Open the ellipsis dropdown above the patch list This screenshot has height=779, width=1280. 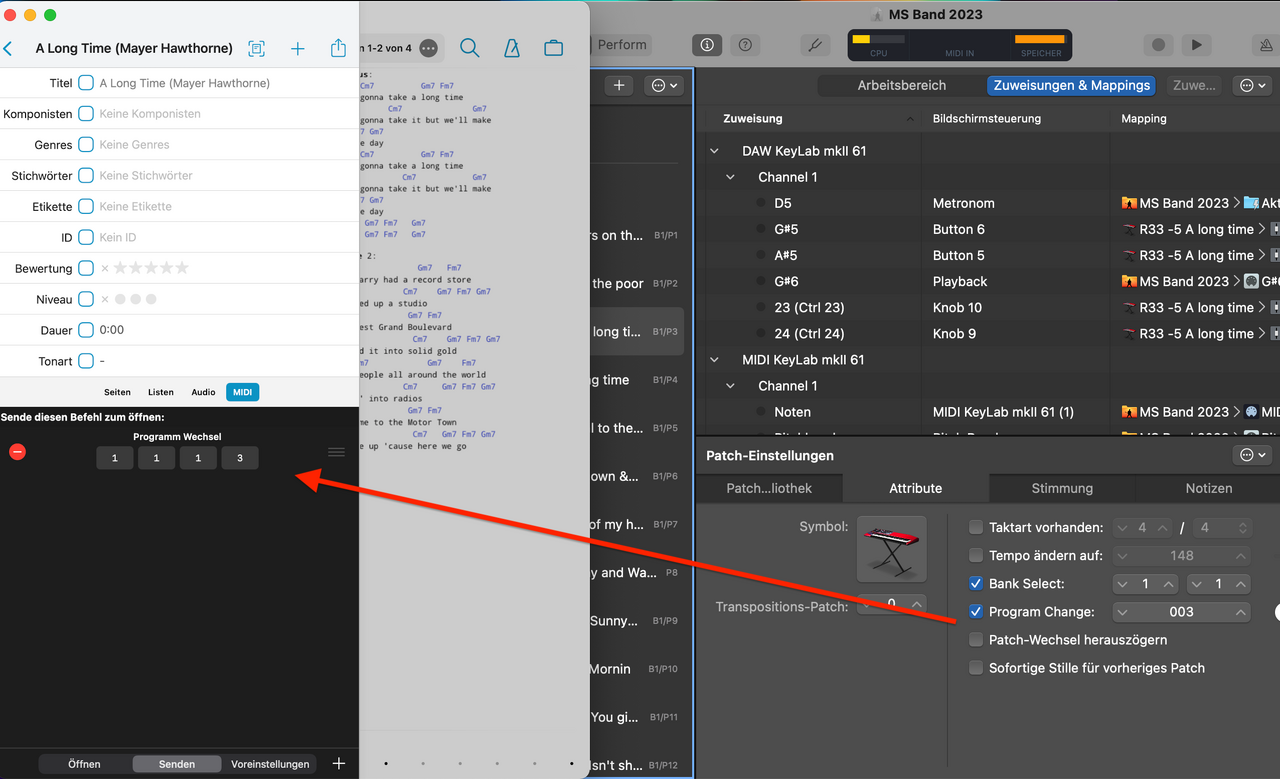(x=664, y=86)
